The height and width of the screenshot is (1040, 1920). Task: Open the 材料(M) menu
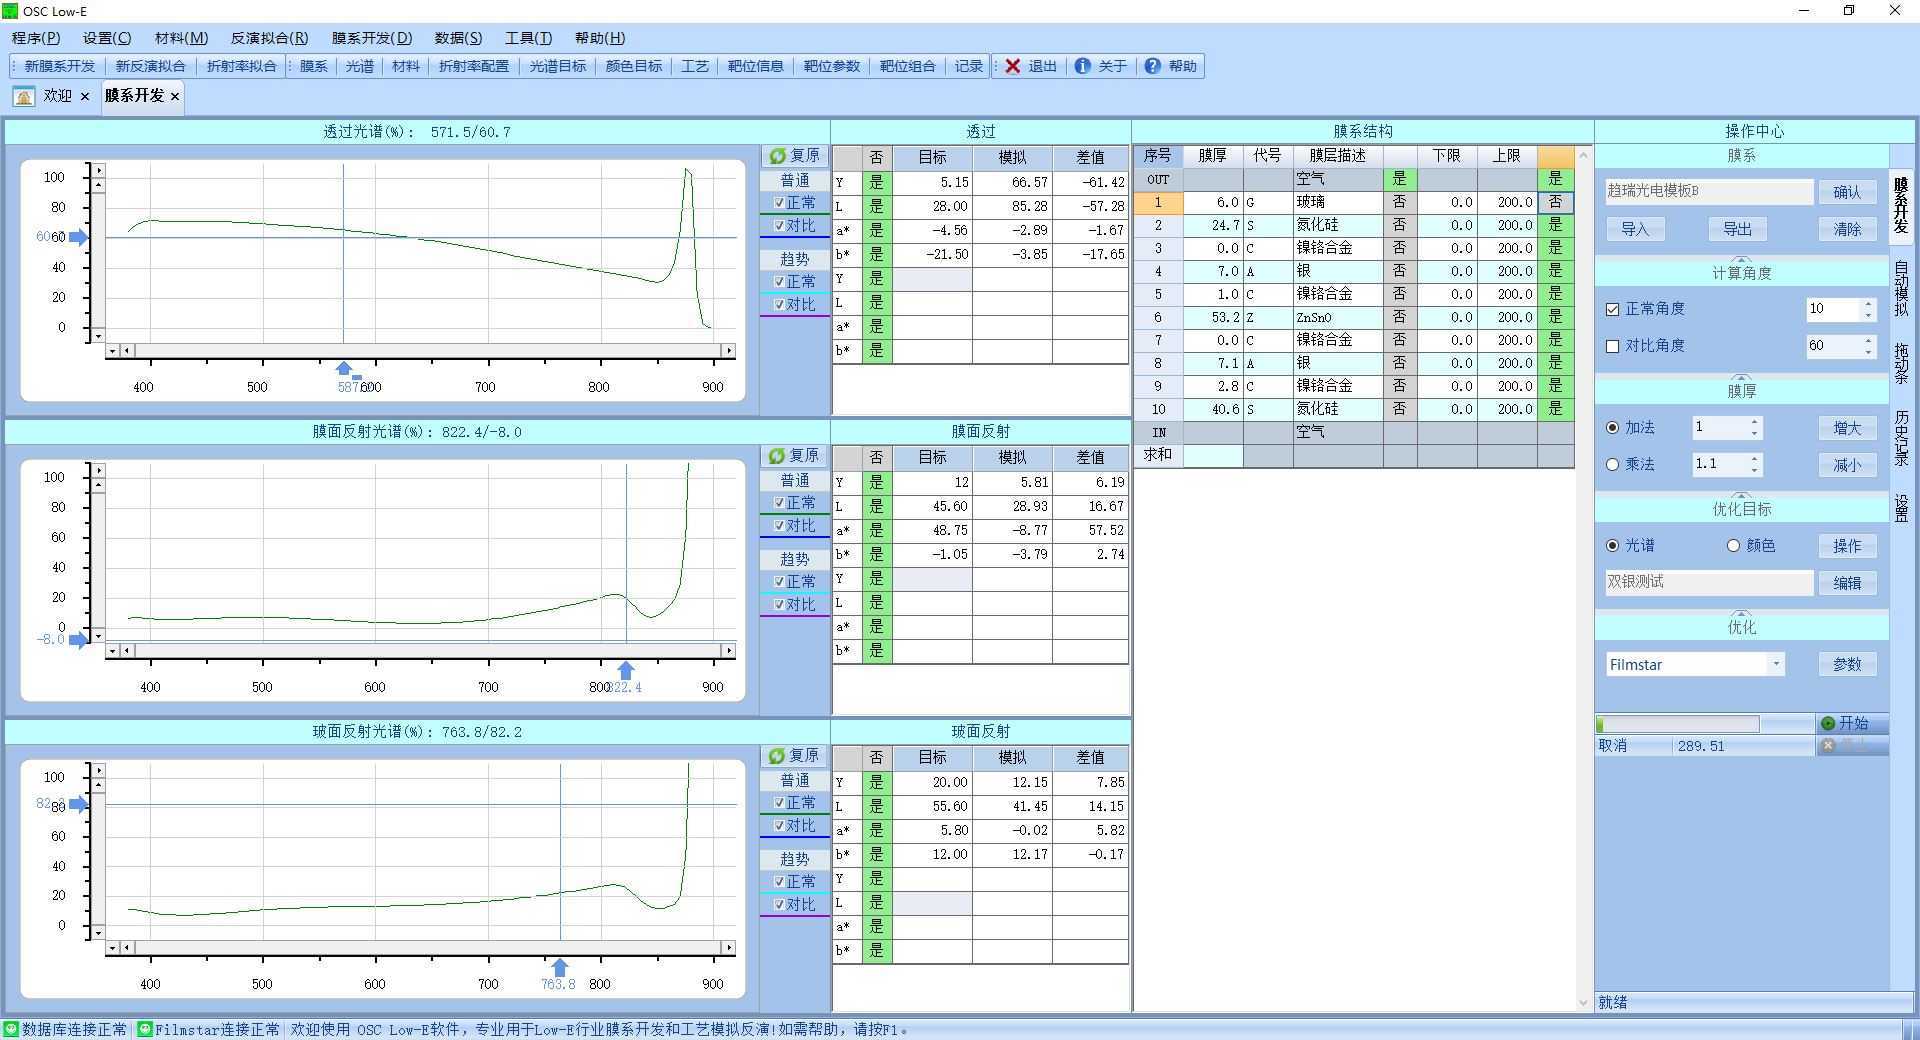[x=181, y=38]
